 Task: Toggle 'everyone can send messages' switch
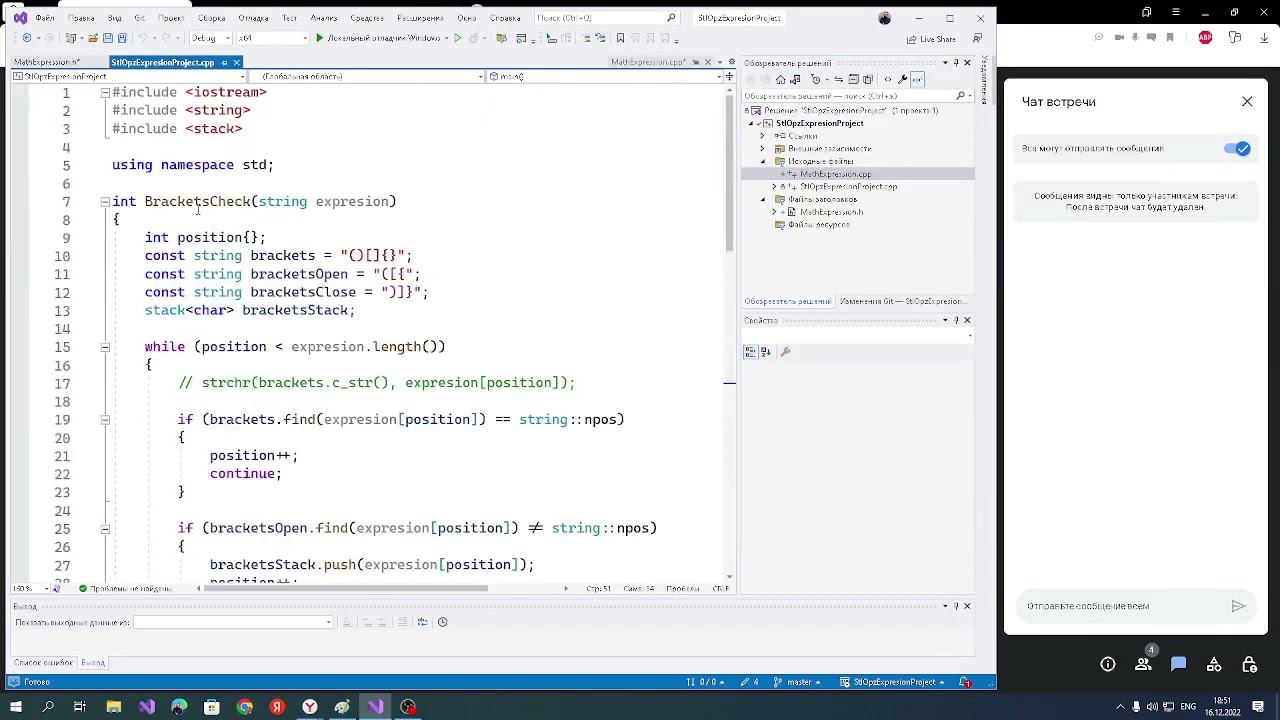point(1237,149)
